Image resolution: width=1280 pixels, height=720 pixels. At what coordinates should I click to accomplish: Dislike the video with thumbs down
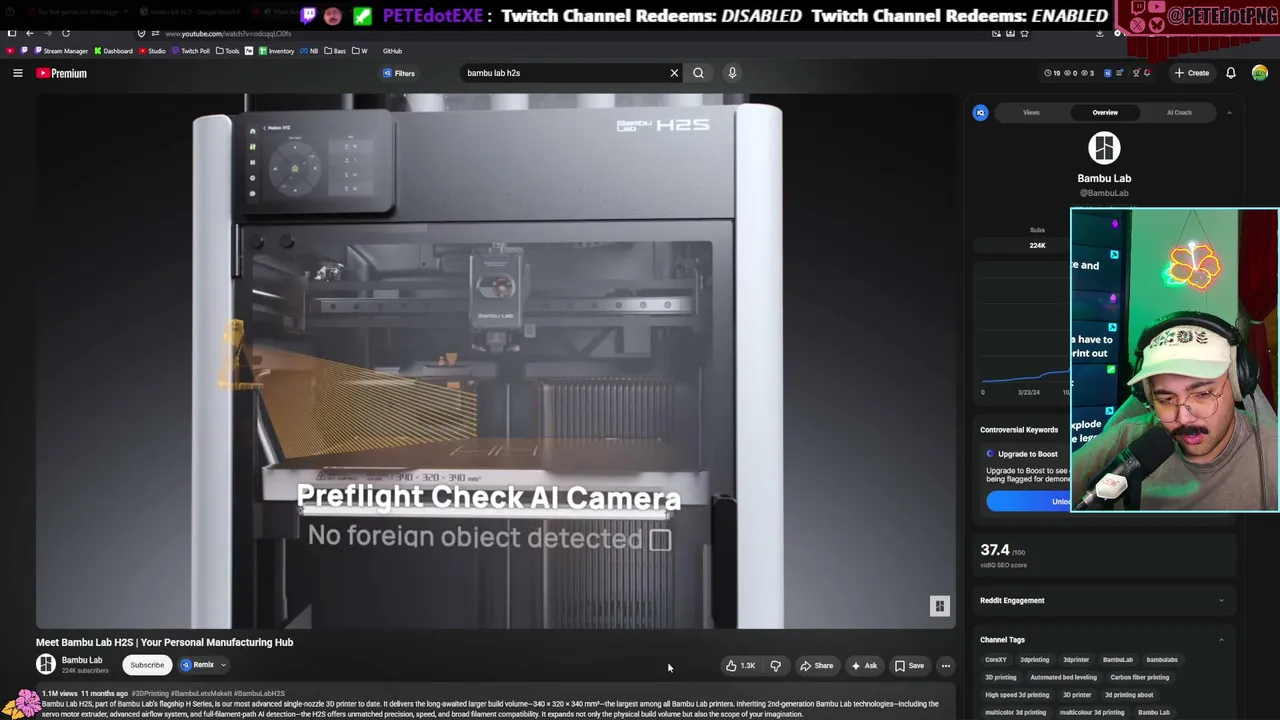(775, 666)
